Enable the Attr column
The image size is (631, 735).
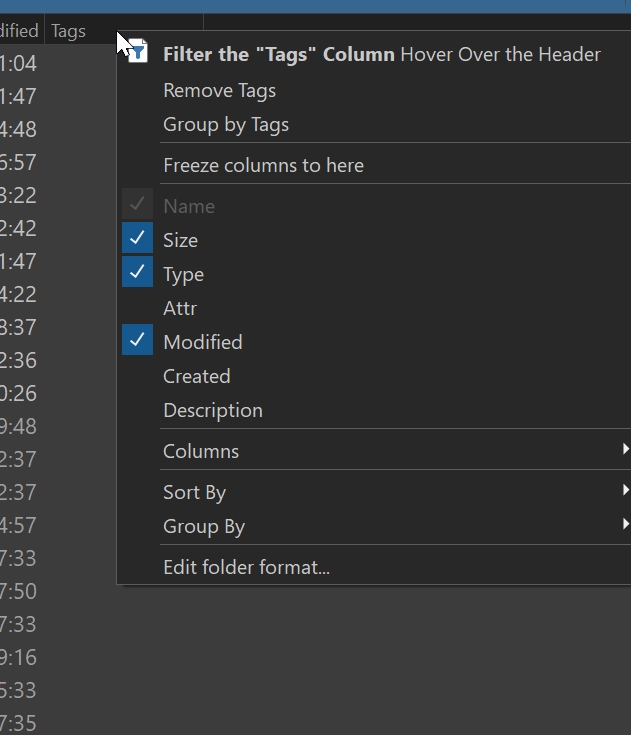(180, 308)
